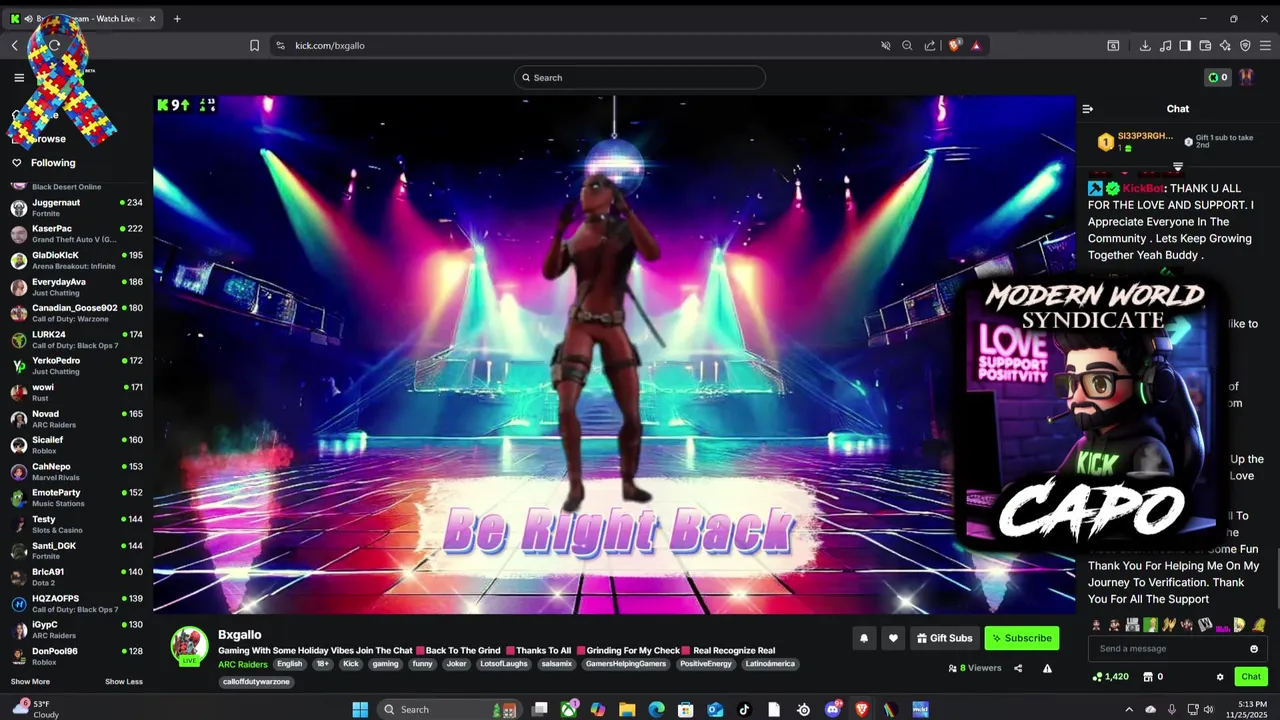Image resolution: width=1280 pixels, height=720 pixels.
Task: Open a new browser tab
Action: 177,18
